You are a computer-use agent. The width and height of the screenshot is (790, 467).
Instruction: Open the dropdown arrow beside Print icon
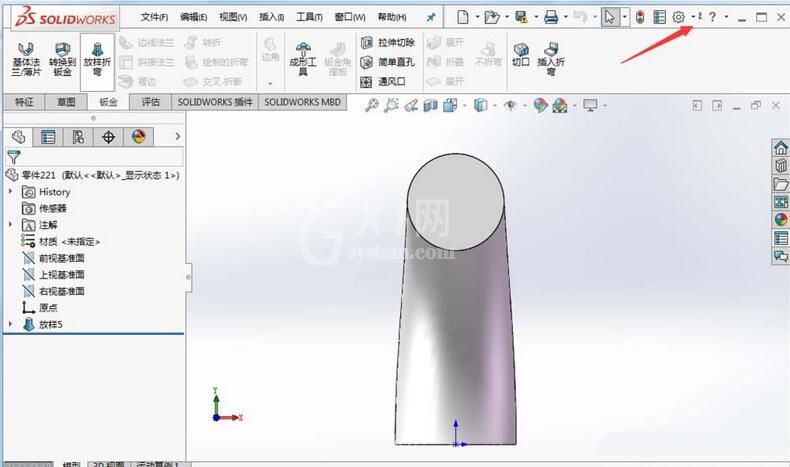click(565, 17)
